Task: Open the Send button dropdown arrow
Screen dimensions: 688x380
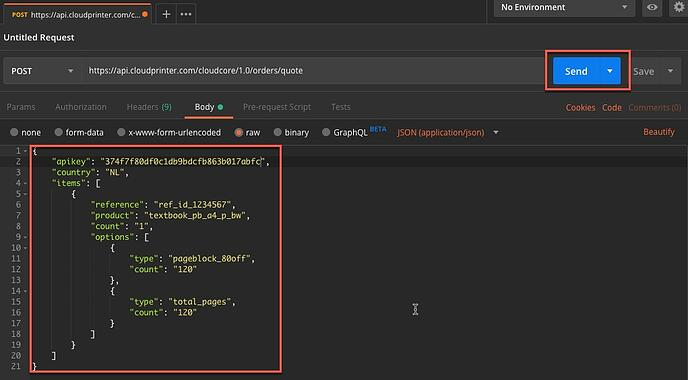Action: point(610,71)
